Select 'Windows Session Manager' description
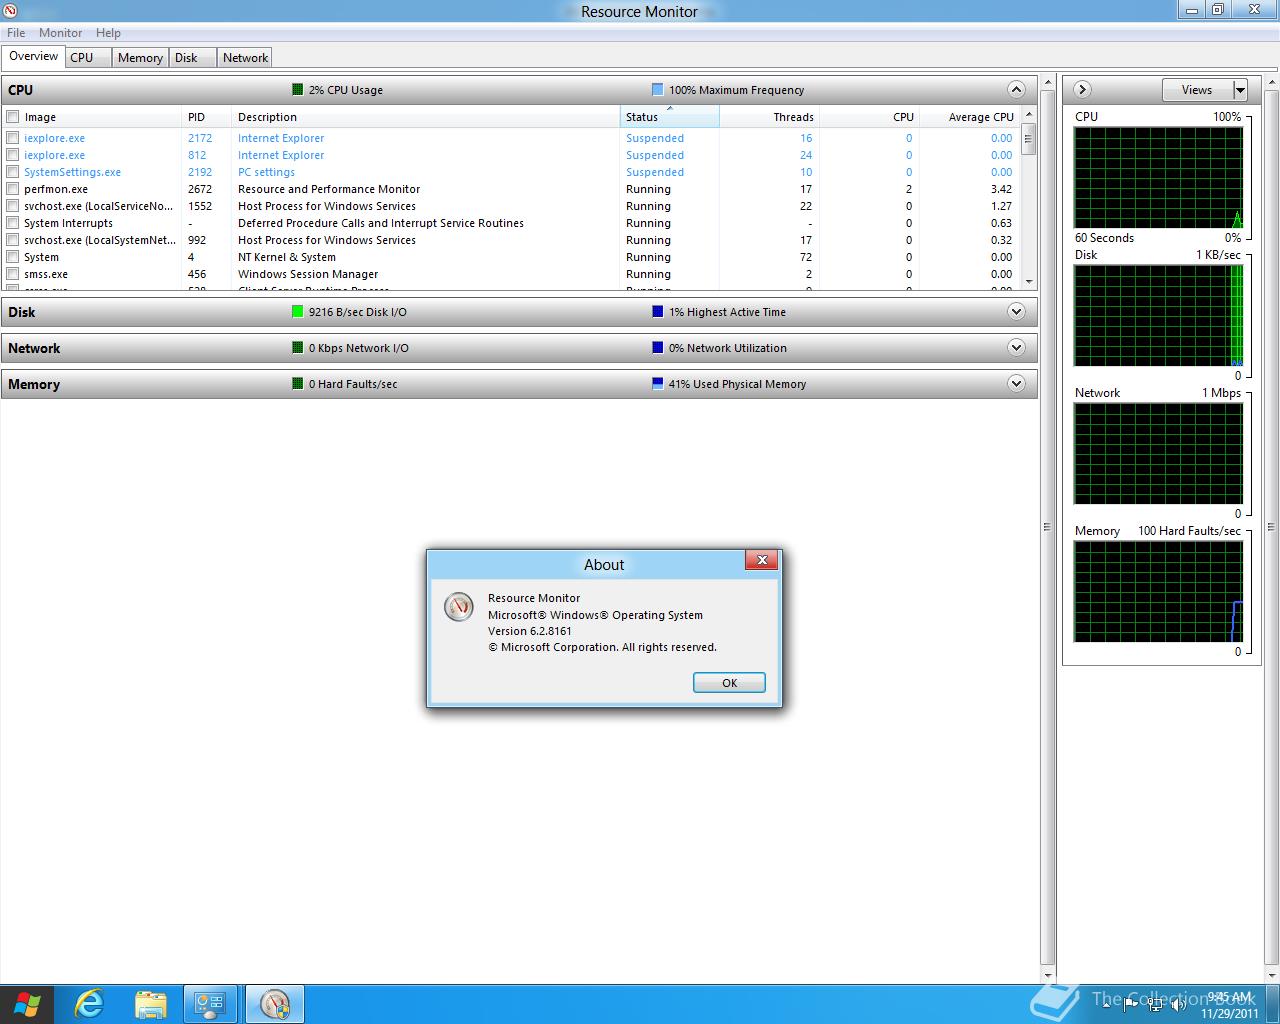1280x1024 pixels. pyautogui.click(x=308, y=274)
